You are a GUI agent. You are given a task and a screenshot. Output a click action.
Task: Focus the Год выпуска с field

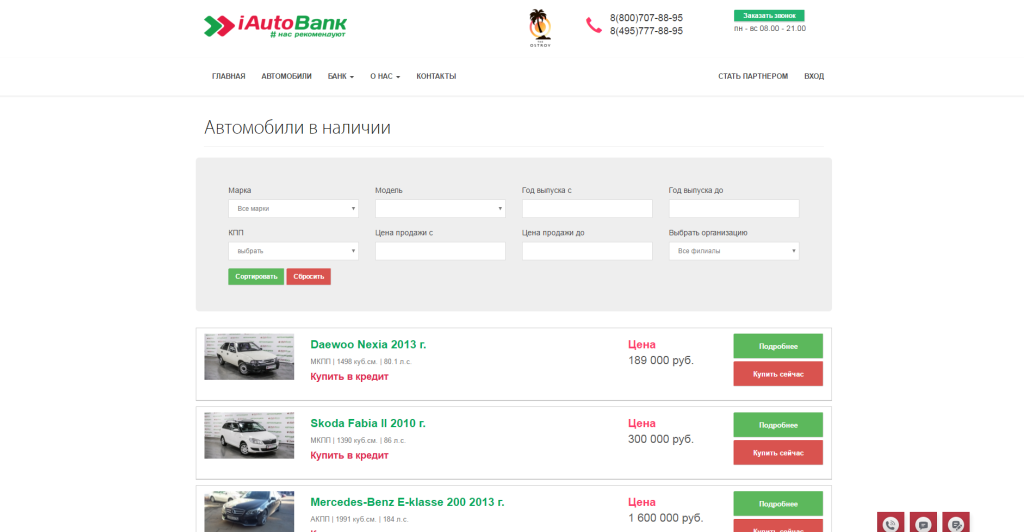coord(587,208)
